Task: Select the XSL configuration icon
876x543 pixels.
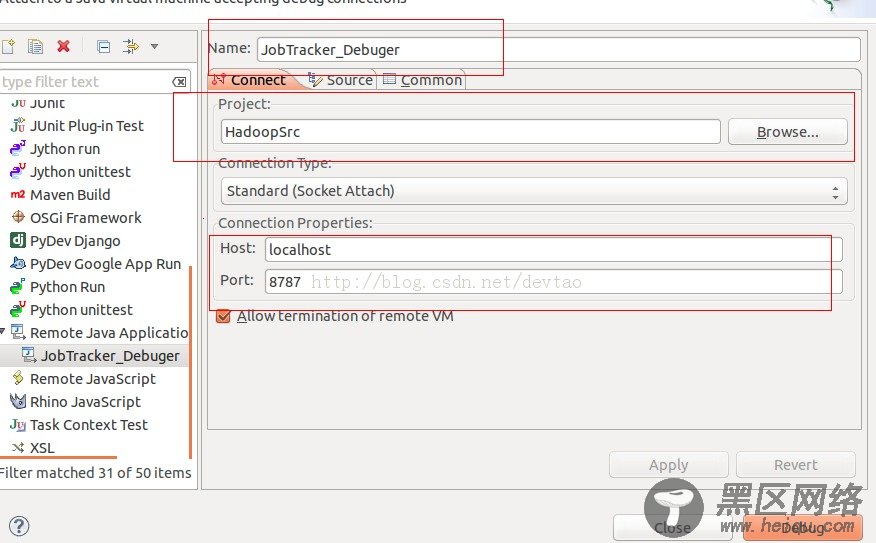Action: pos(18,447)
